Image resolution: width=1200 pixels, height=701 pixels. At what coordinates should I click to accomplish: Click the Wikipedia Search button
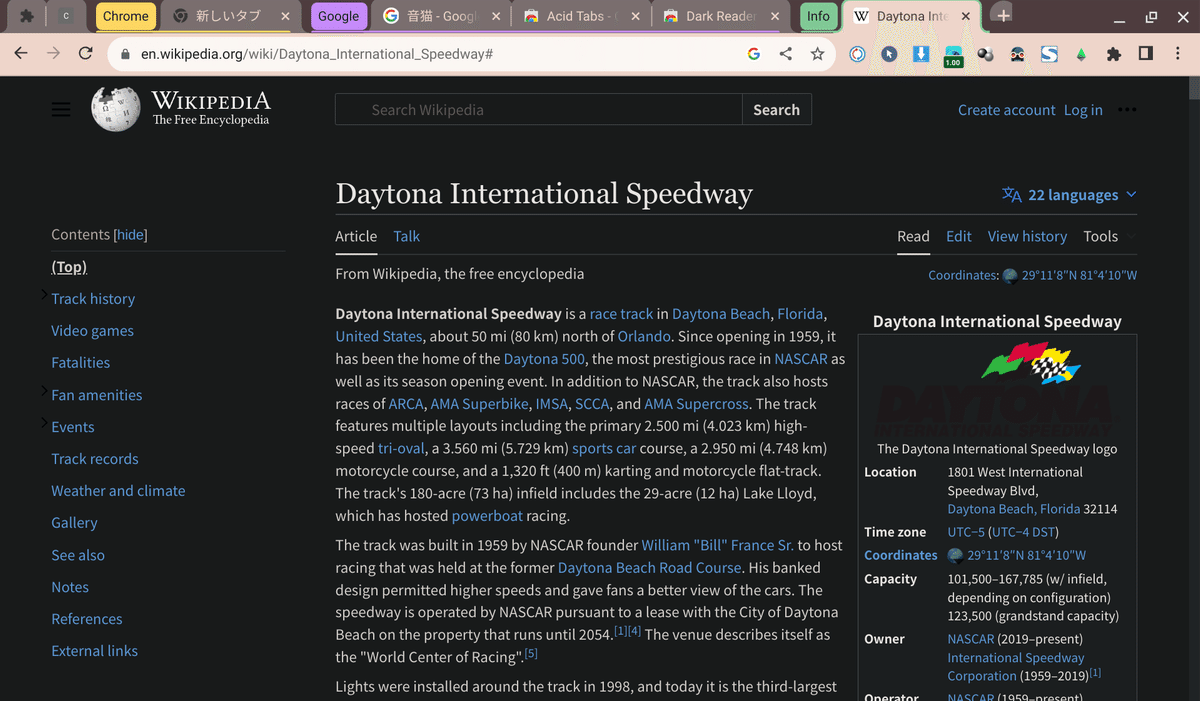[x=777, y=110]
